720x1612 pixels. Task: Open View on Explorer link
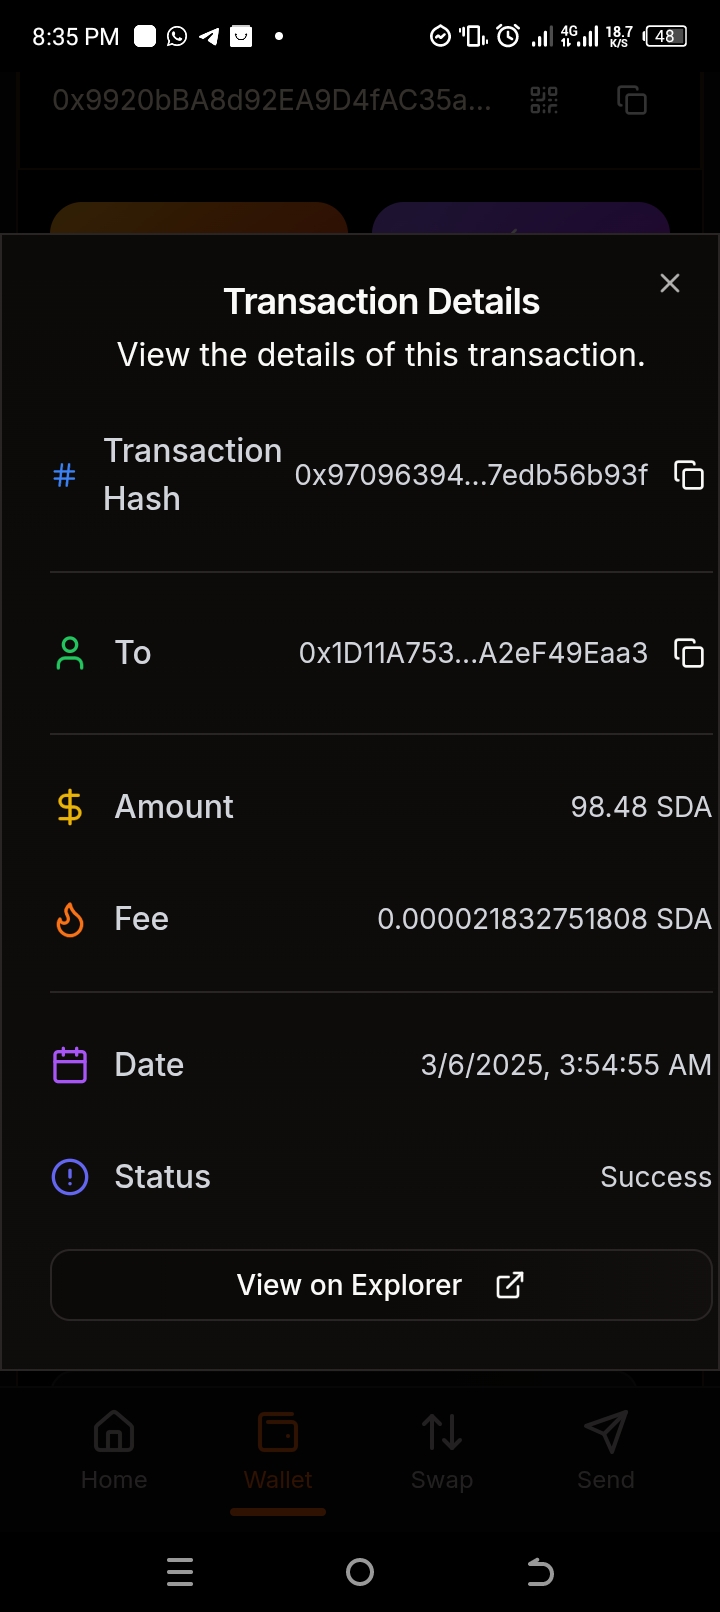pyautogui.click(x=380, y=1285)
